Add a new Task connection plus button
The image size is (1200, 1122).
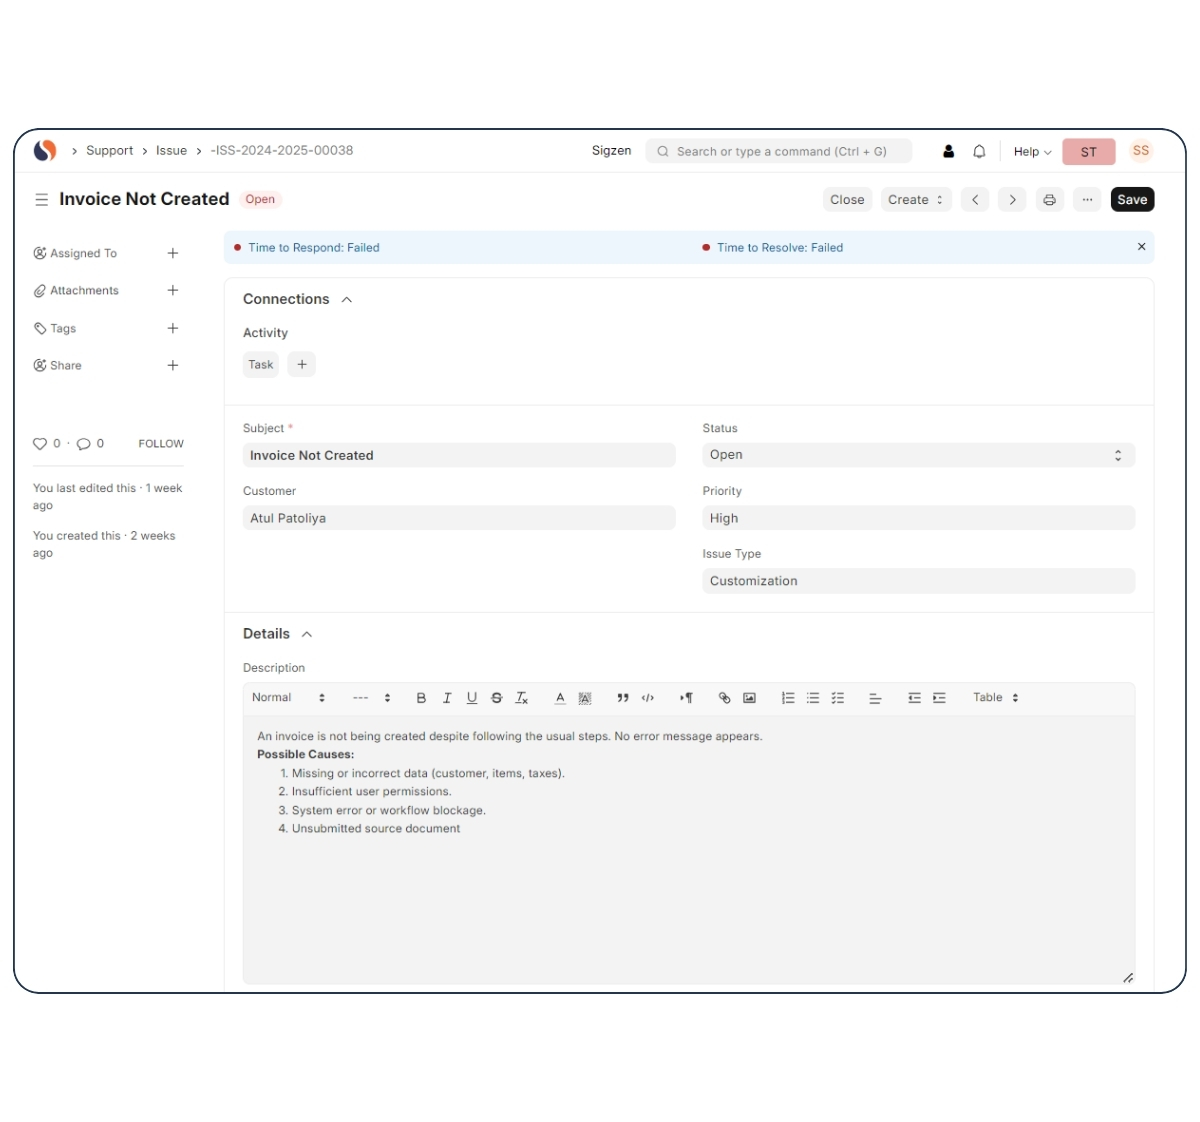click(302, 365)
